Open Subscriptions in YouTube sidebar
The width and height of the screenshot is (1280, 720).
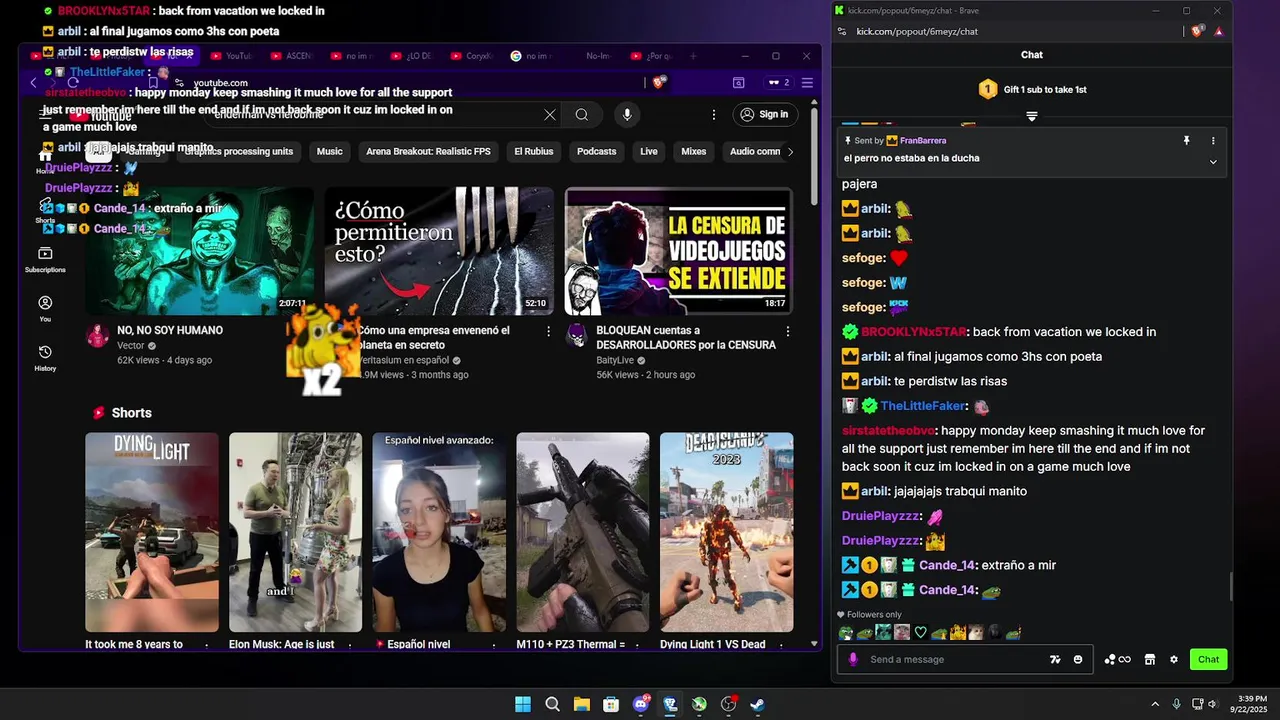pos(45,260)
